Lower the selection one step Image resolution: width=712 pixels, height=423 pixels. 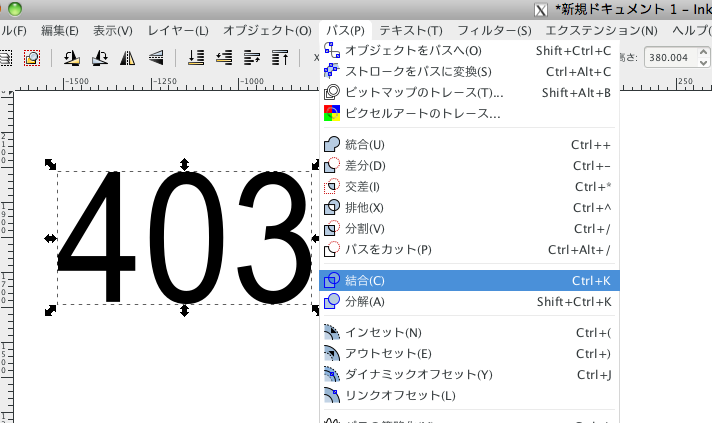point(225,58)
